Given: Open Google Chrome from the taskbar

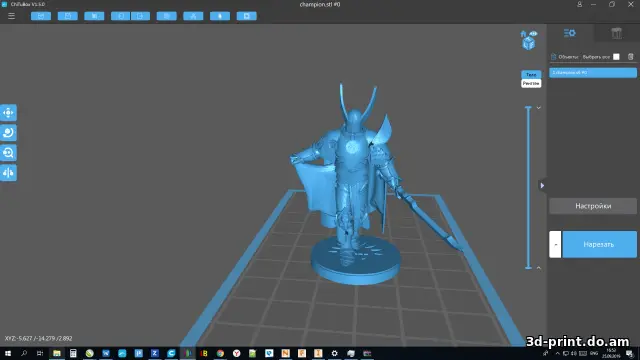Looking at the screenshot, I should click(x=220, y=353).
